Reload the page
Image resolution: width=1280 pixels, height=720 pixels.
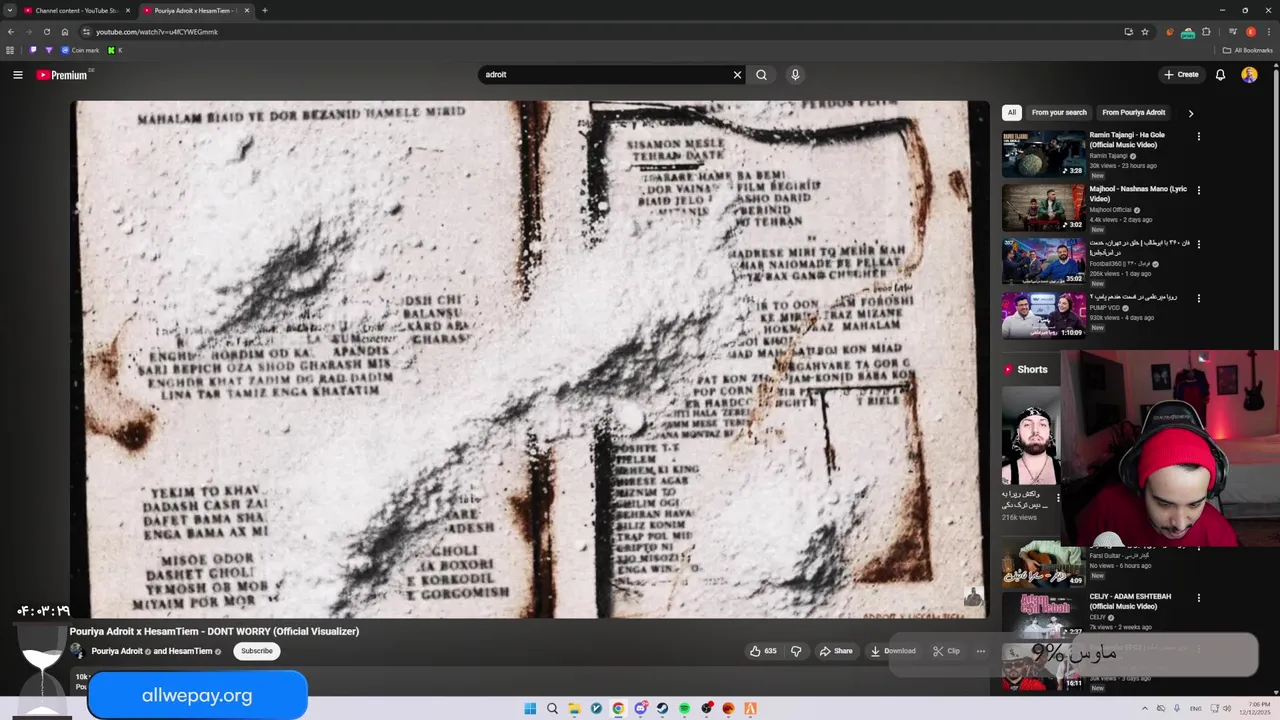[x=46, y=32]
